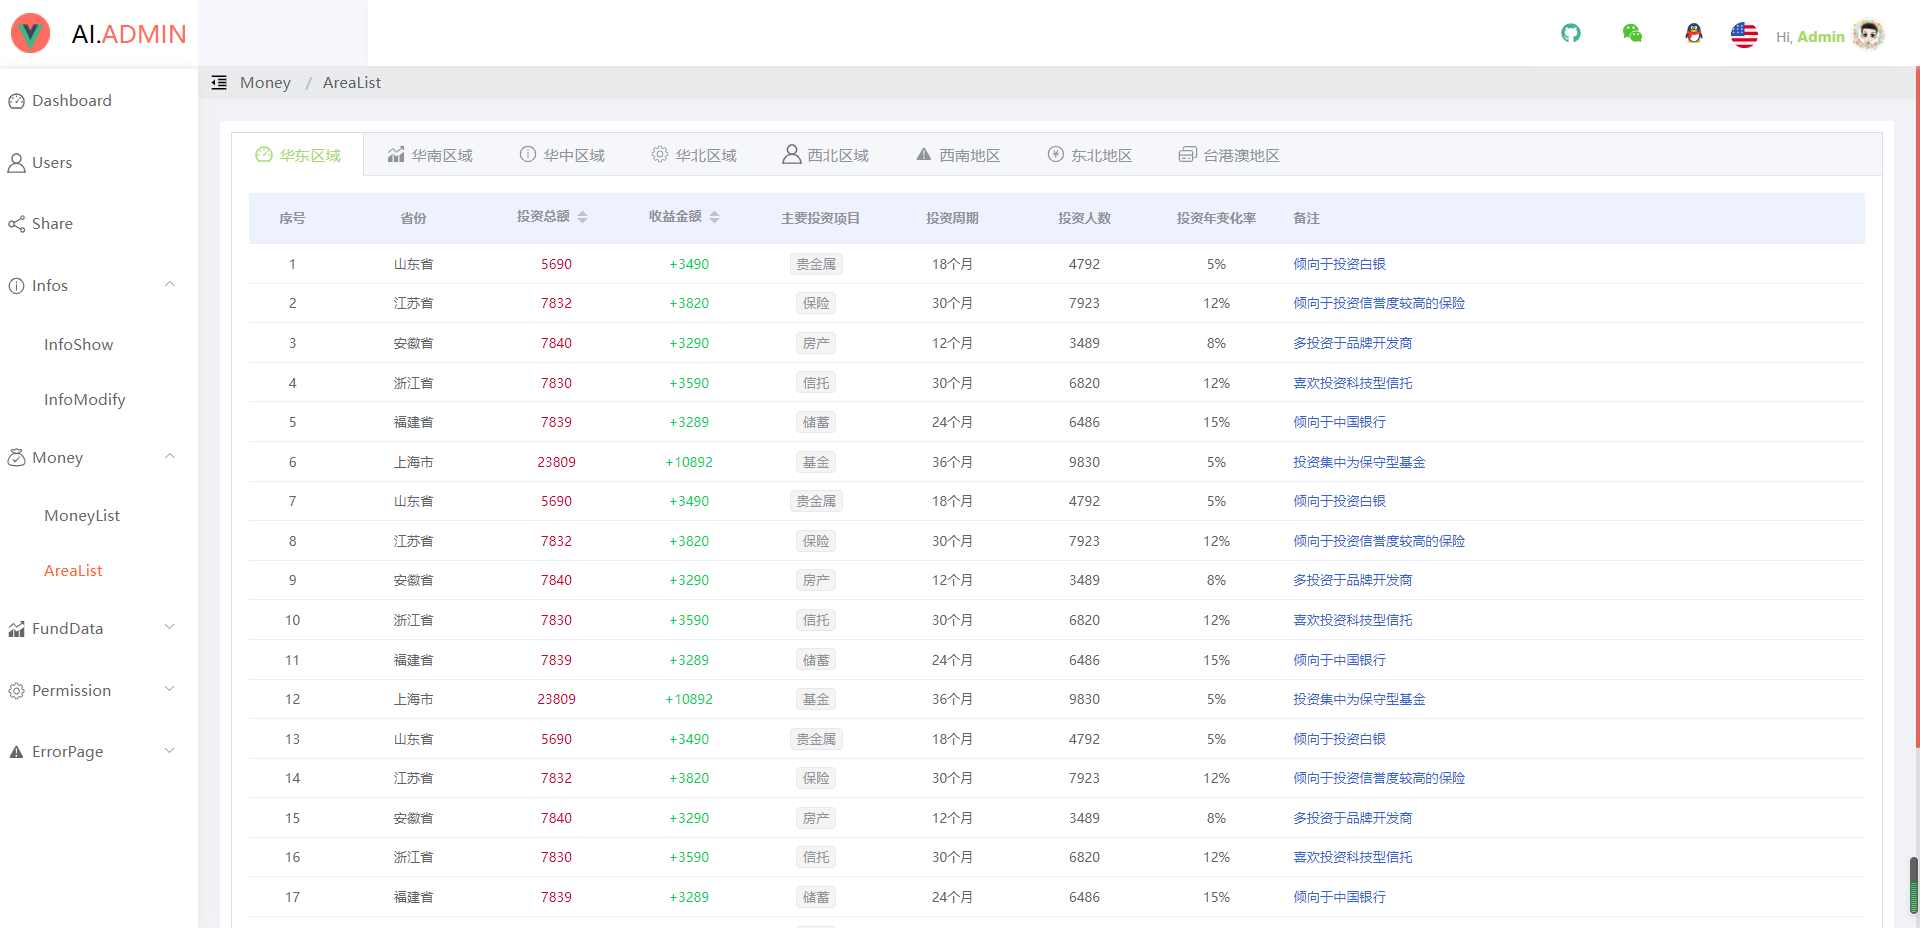The height and width of the screenshot is (928, 1920).
Task: Click the Users person icon
Action: 16,163
